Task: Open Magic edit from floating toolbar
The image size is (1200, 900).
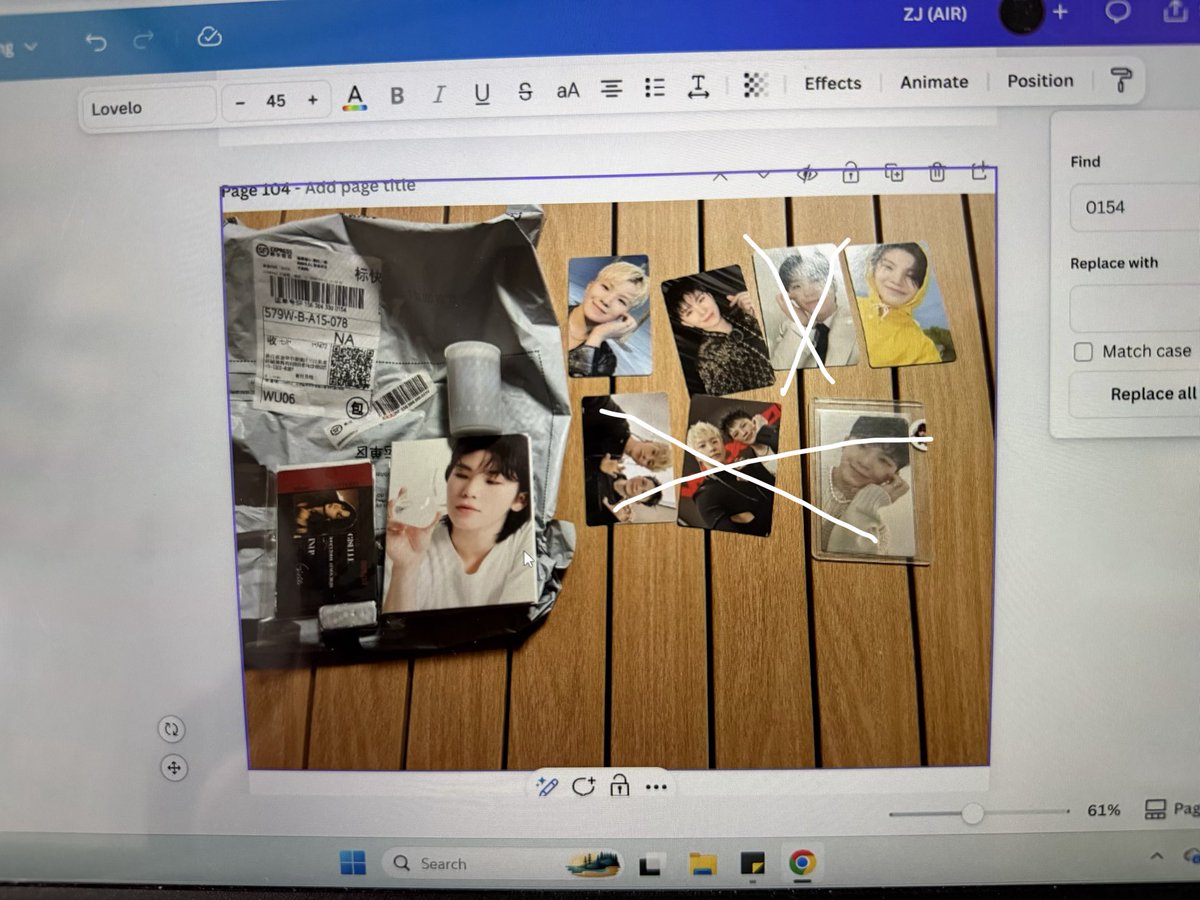Action: pos(546,786)
